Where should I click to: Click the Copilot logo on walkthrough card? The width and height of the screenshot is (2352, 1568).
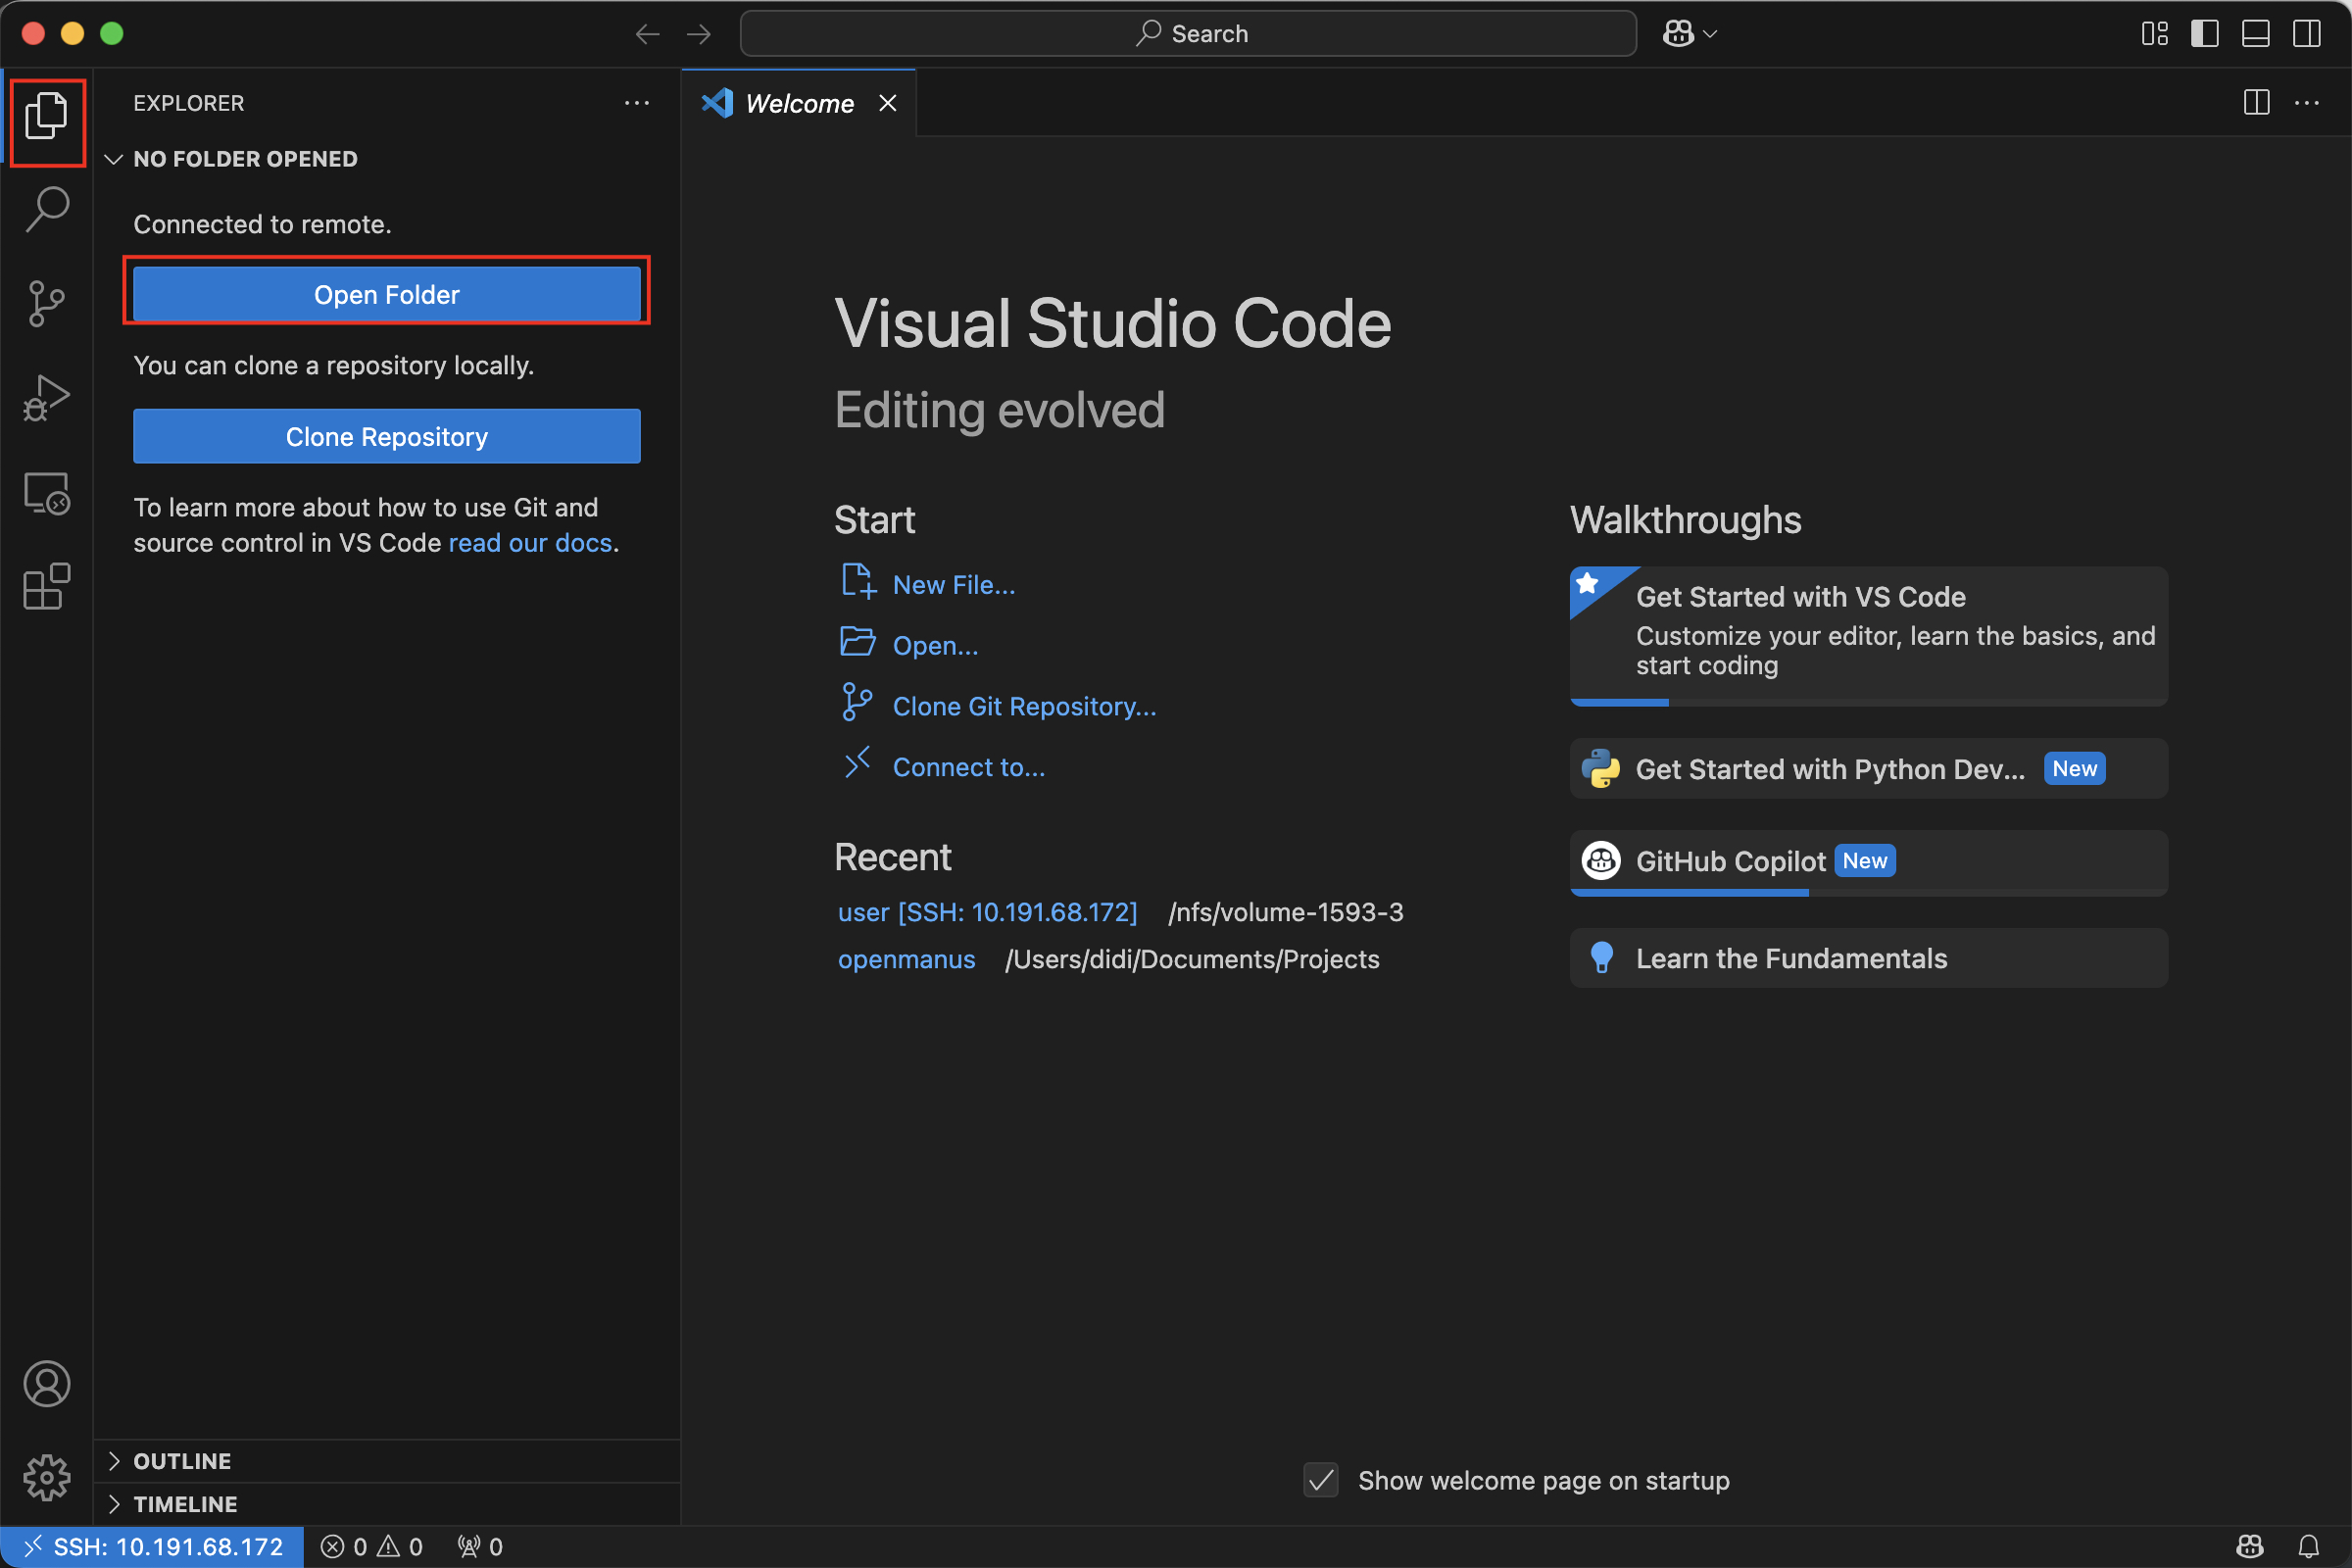coord(1601,861)
